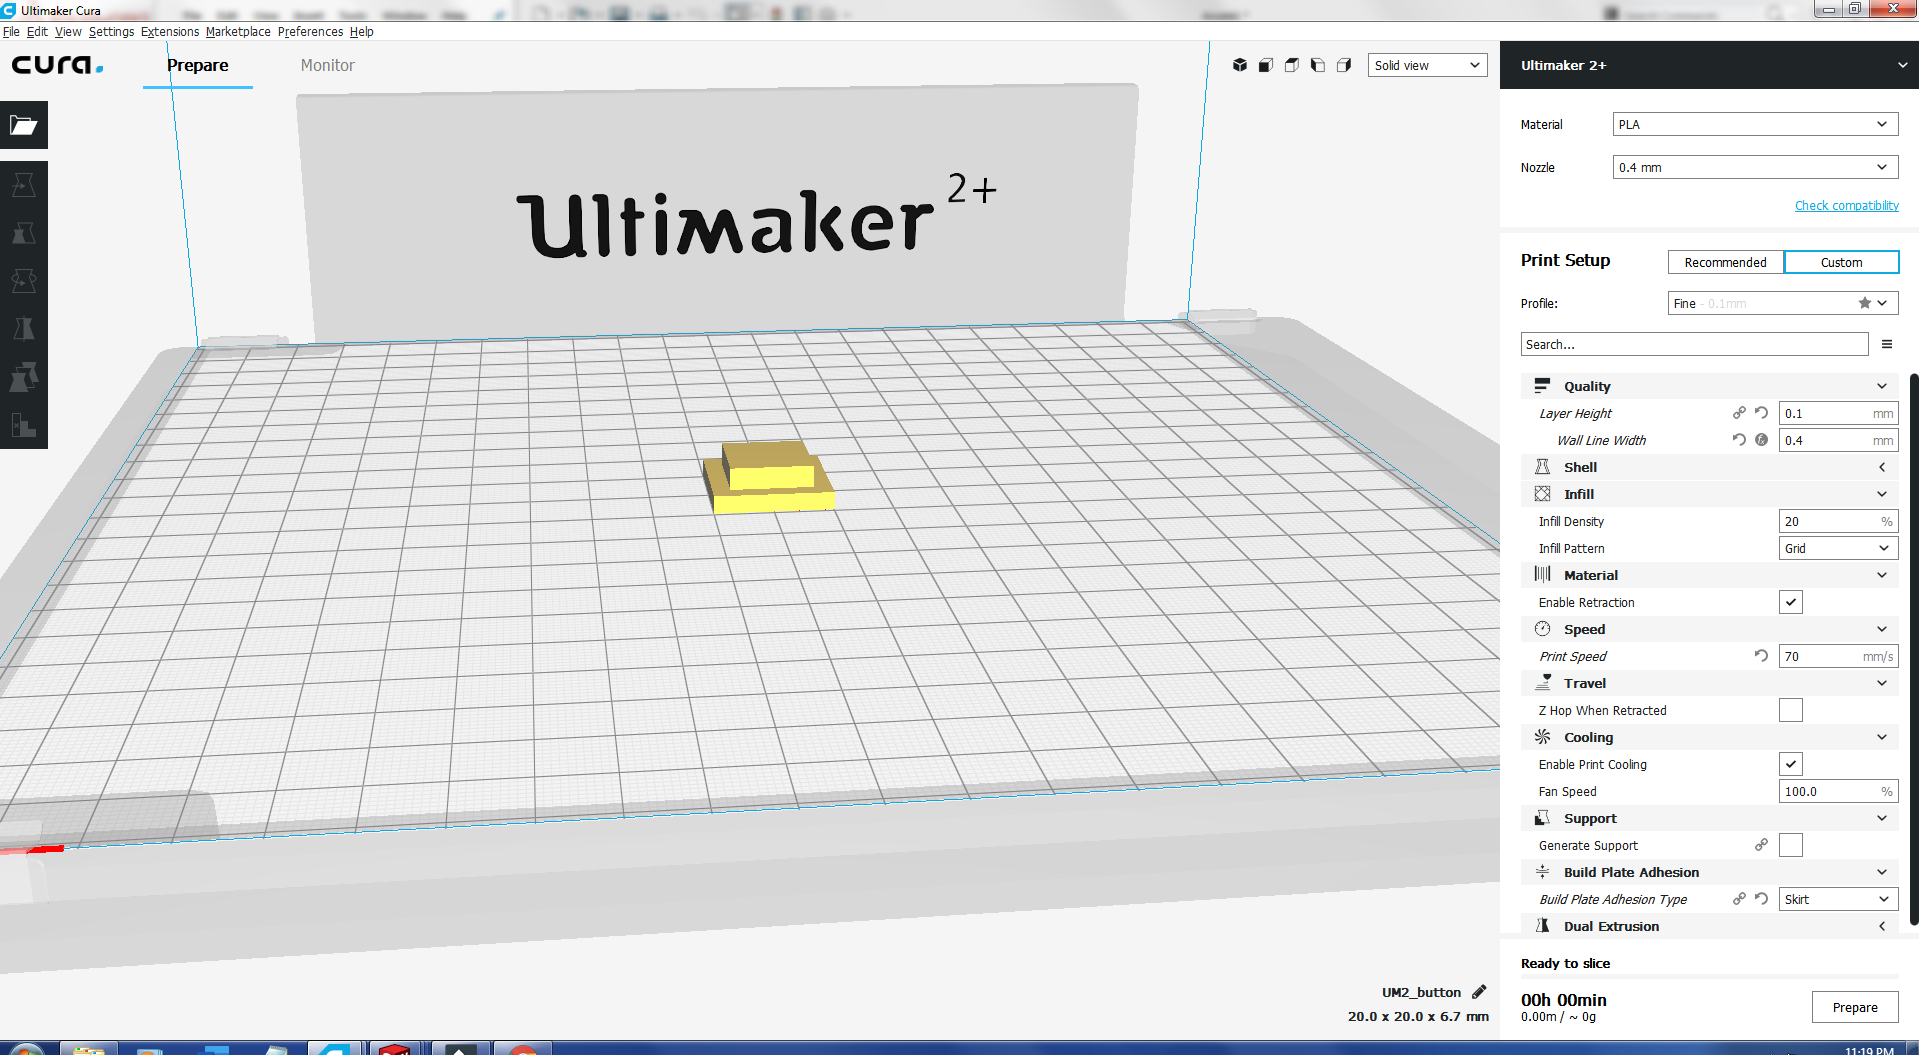Open the settings visibility hamburger menu
This screenshot has height=1055, width=1919.
tap(1887, 344)
